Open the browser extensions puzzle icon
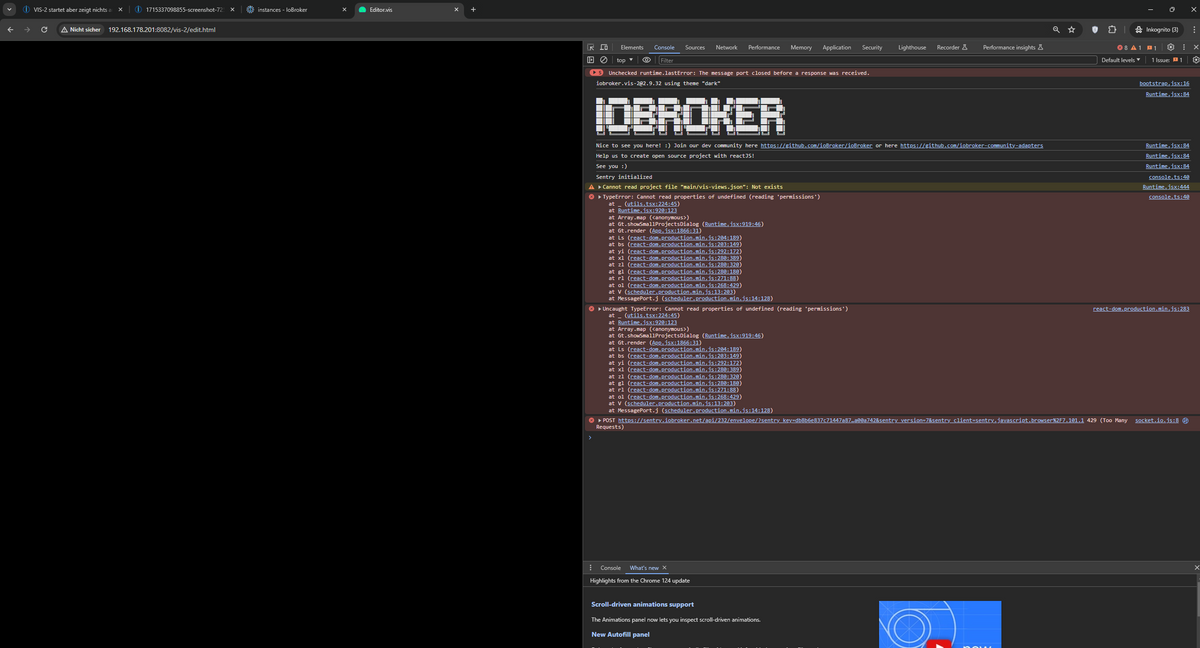Screen dimensions: 1200x648 [1112, 29]
